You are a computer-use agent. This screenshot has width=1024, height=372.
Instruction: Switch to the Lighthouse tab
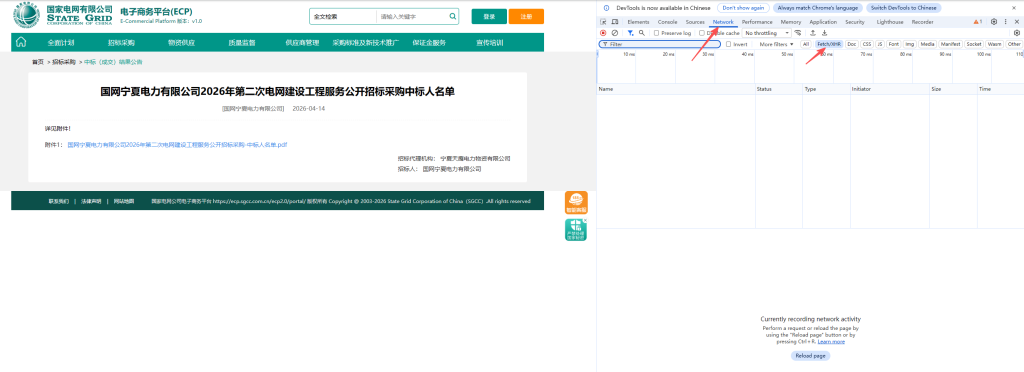tap(890, 22)
